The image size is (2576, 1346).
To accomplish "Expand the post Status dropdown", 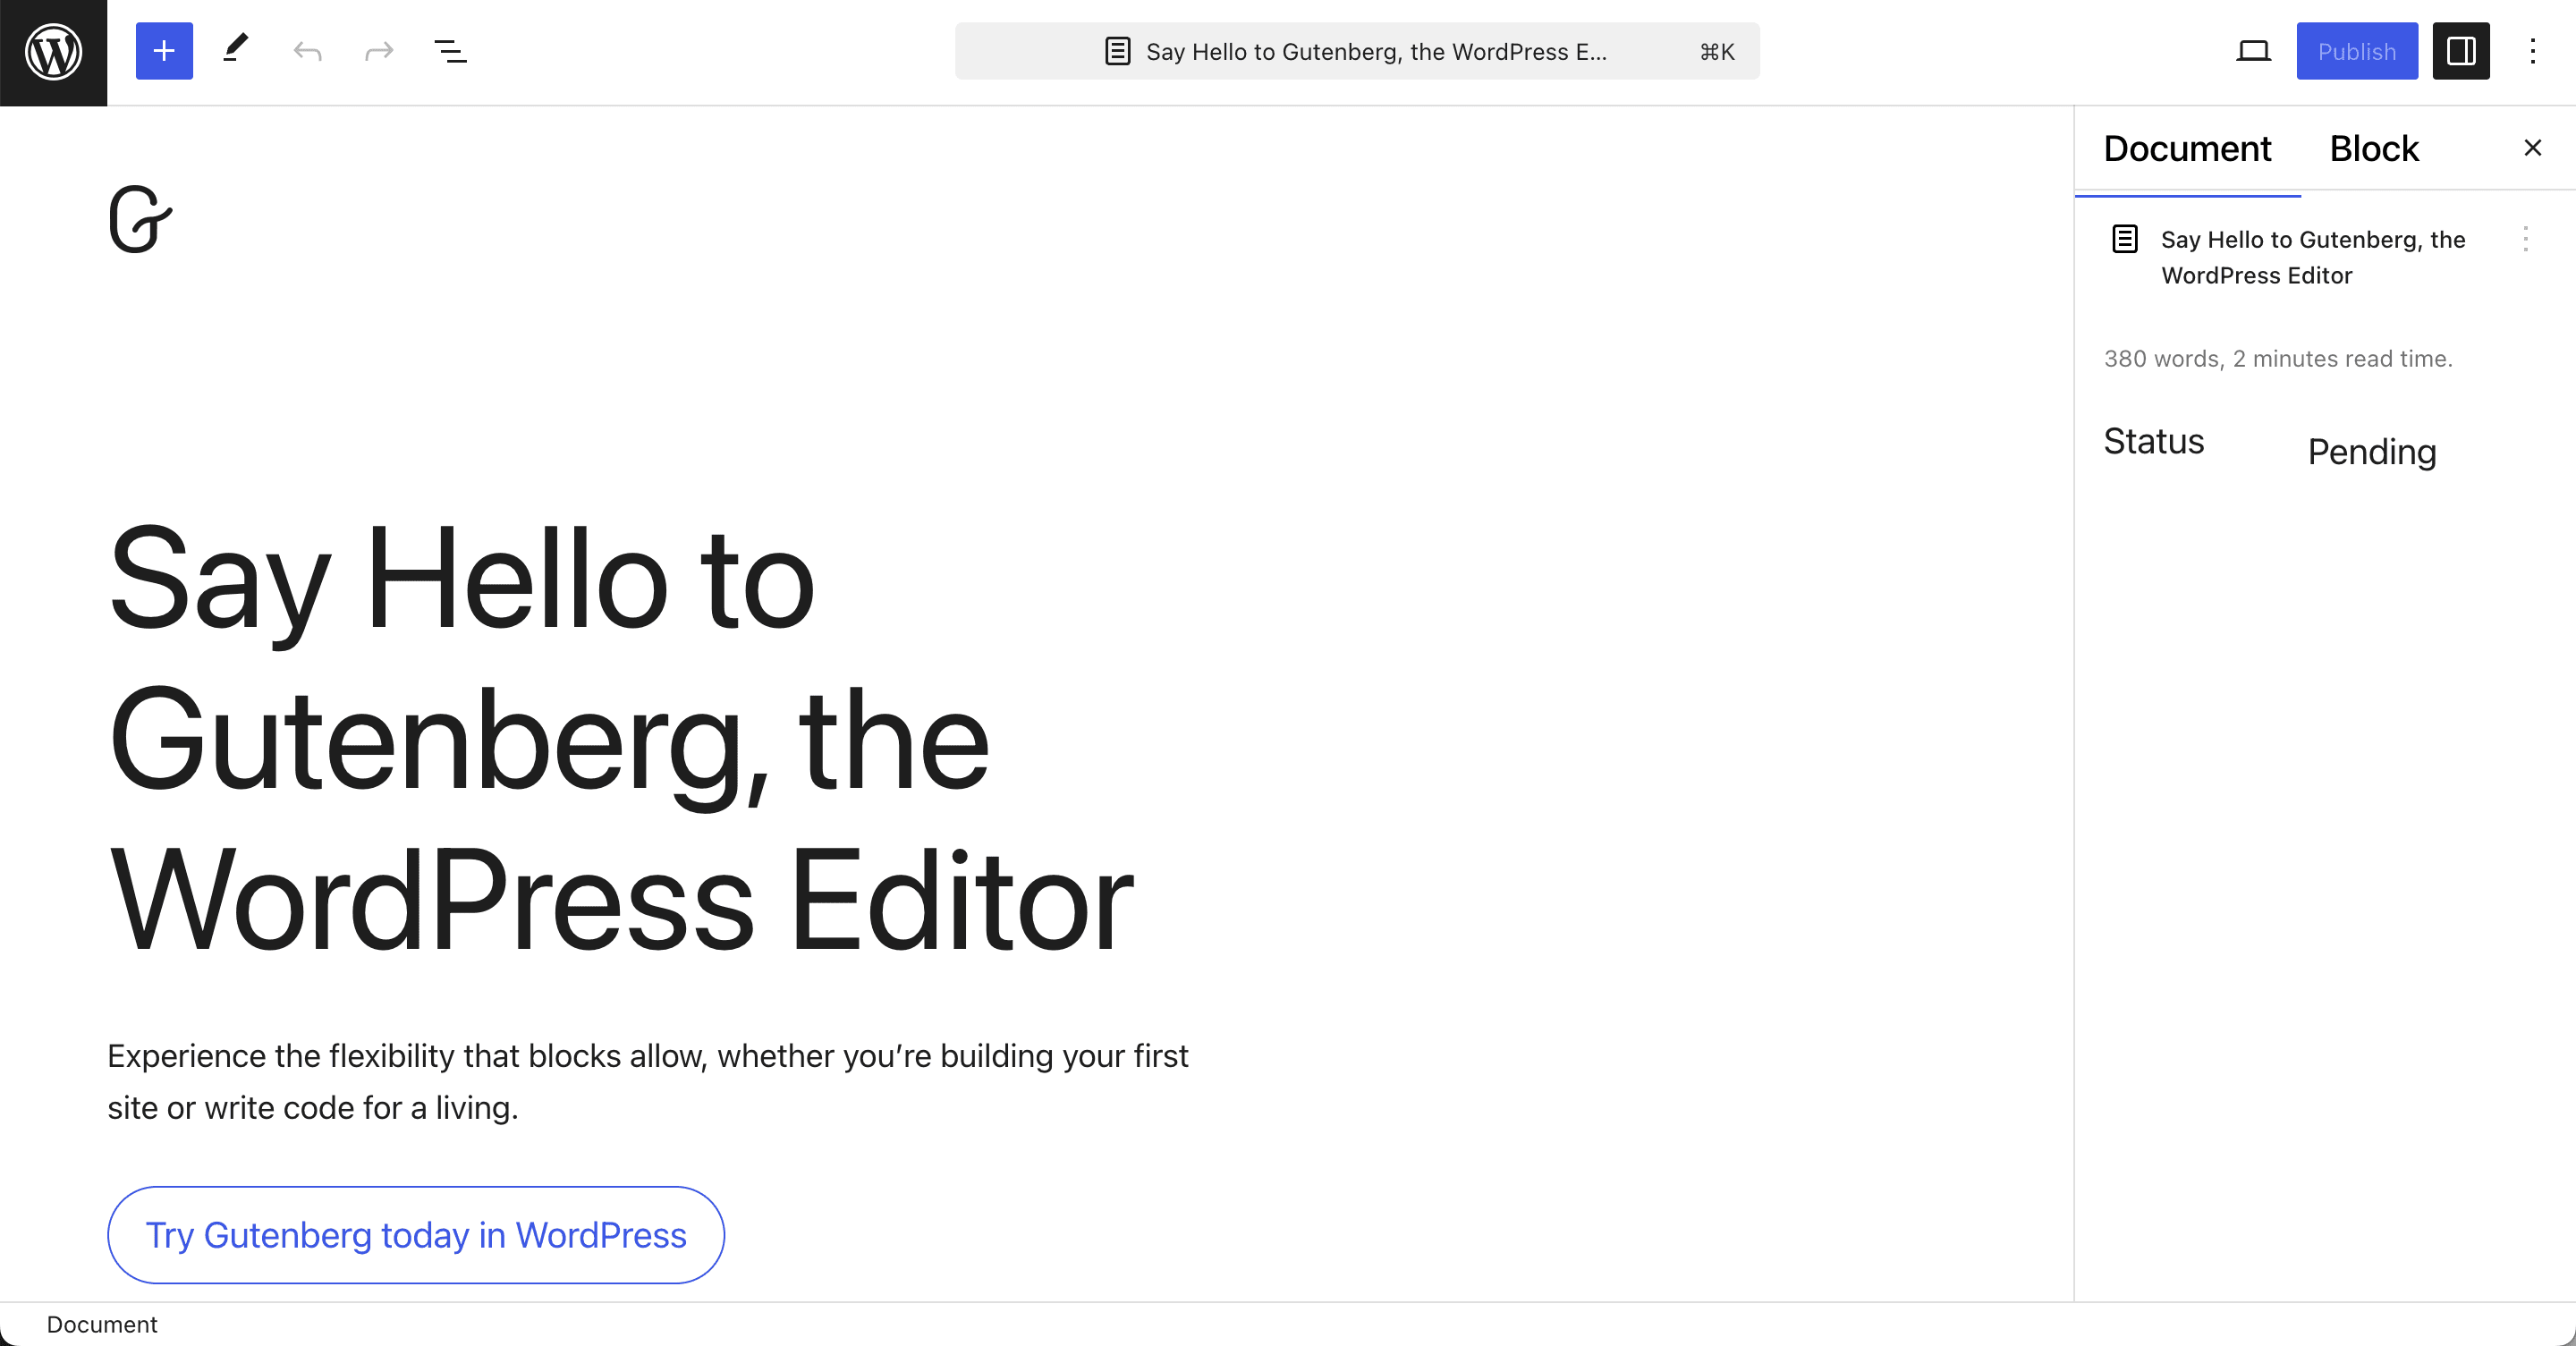I will coord(2373,452).
